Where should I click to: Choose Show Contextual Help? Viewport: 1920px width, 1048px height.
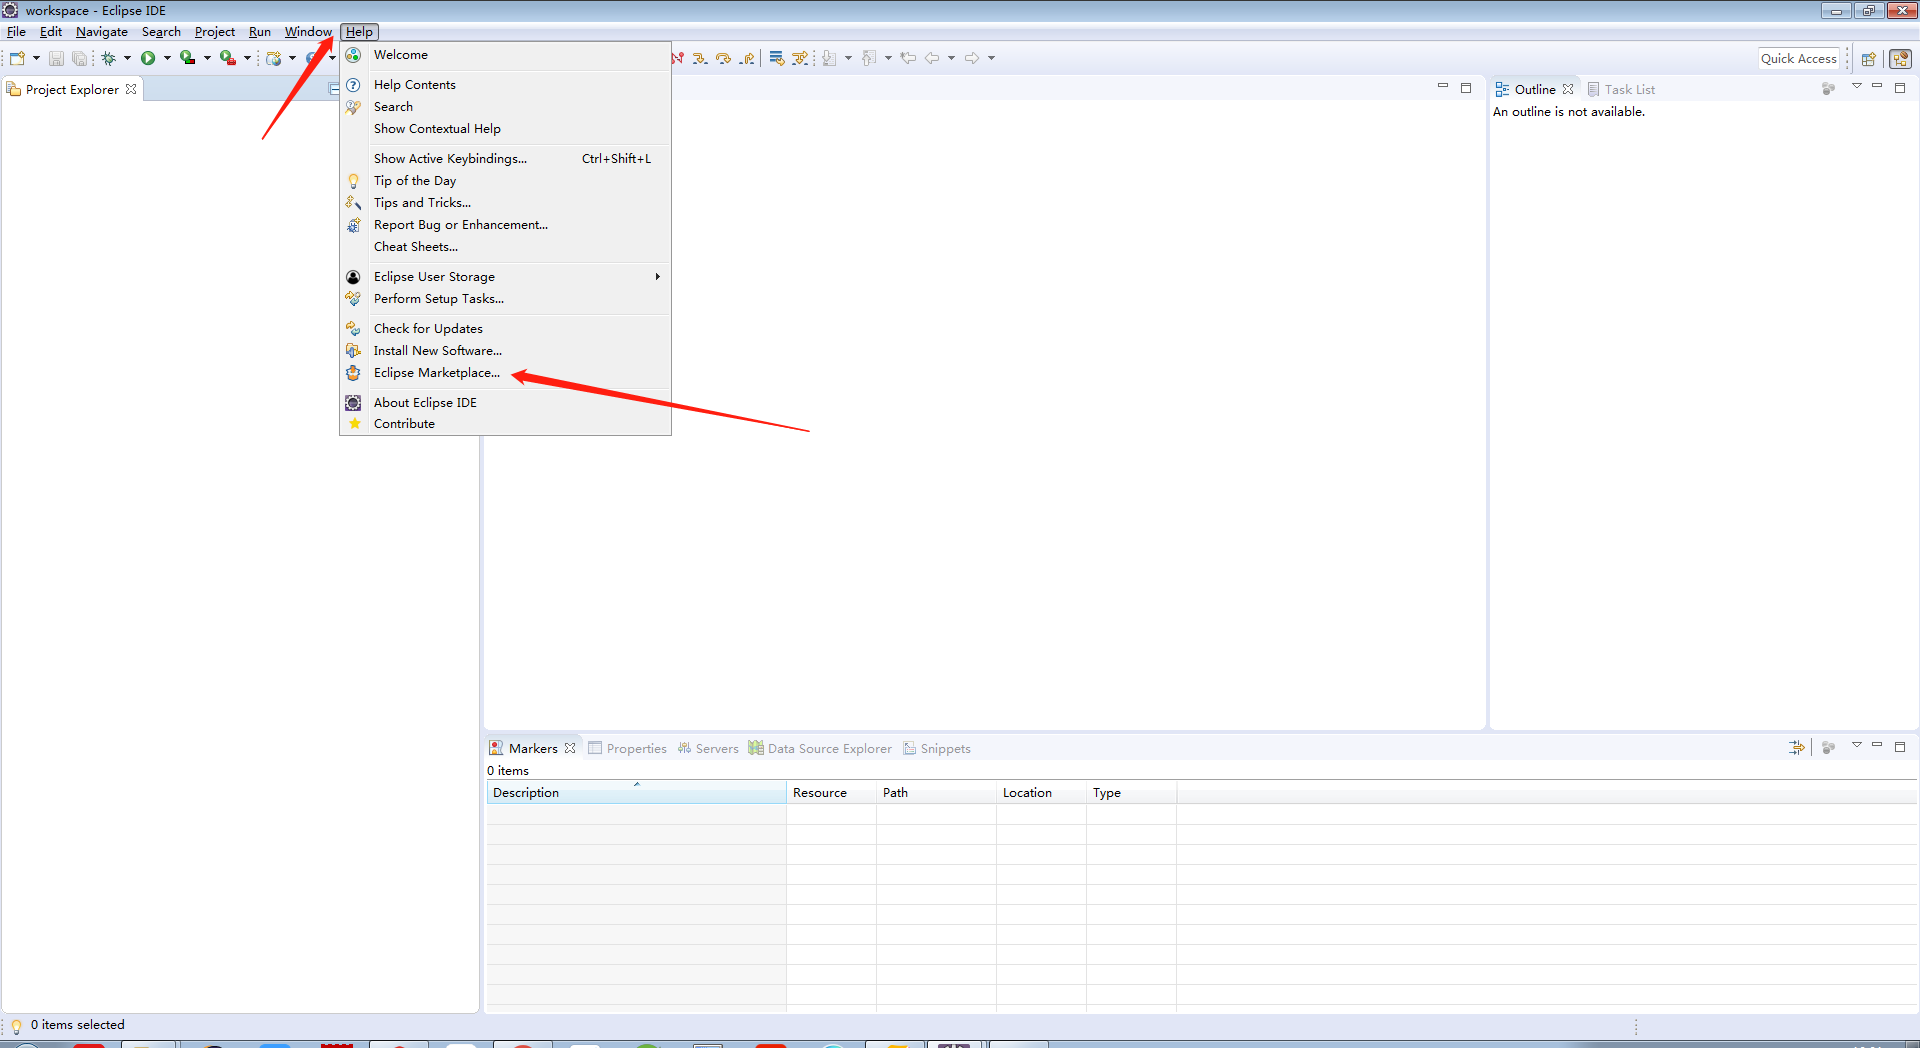[x=505, y=129]
